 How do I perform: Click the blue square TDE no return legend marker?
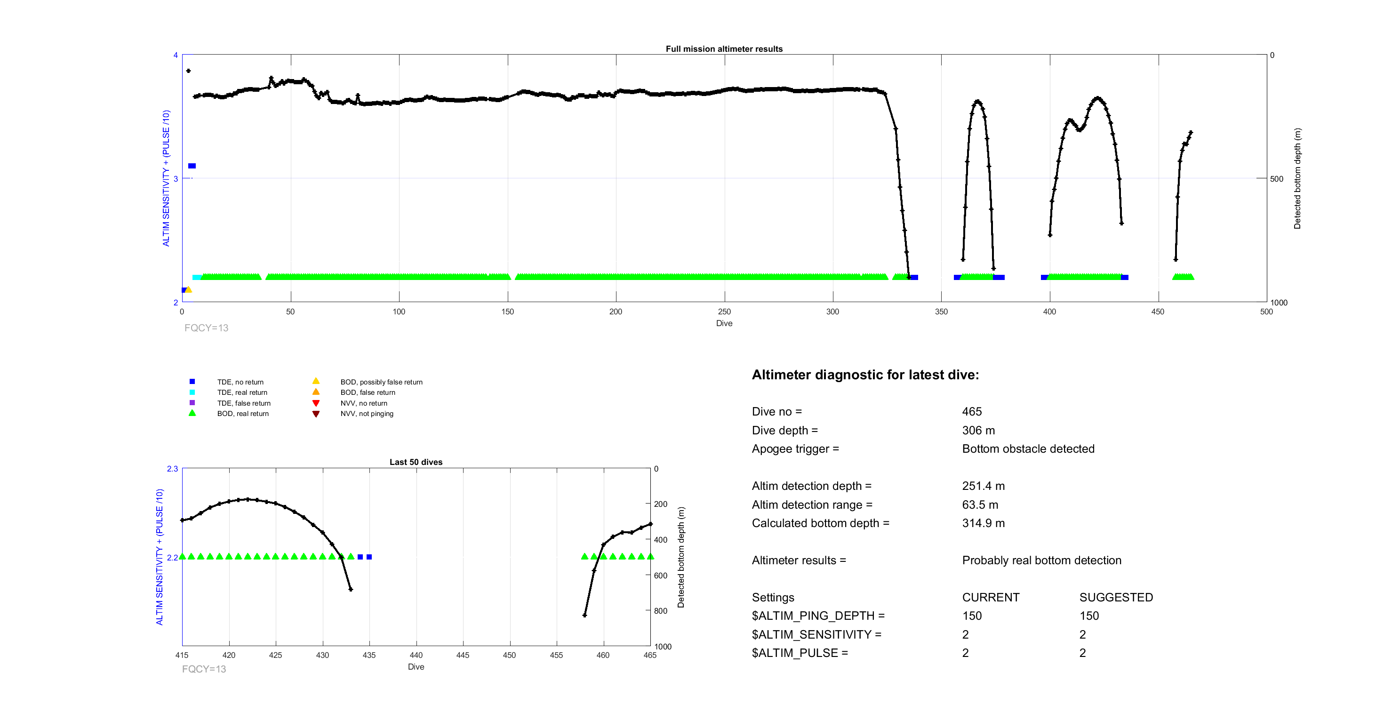(x=192, y=382)
